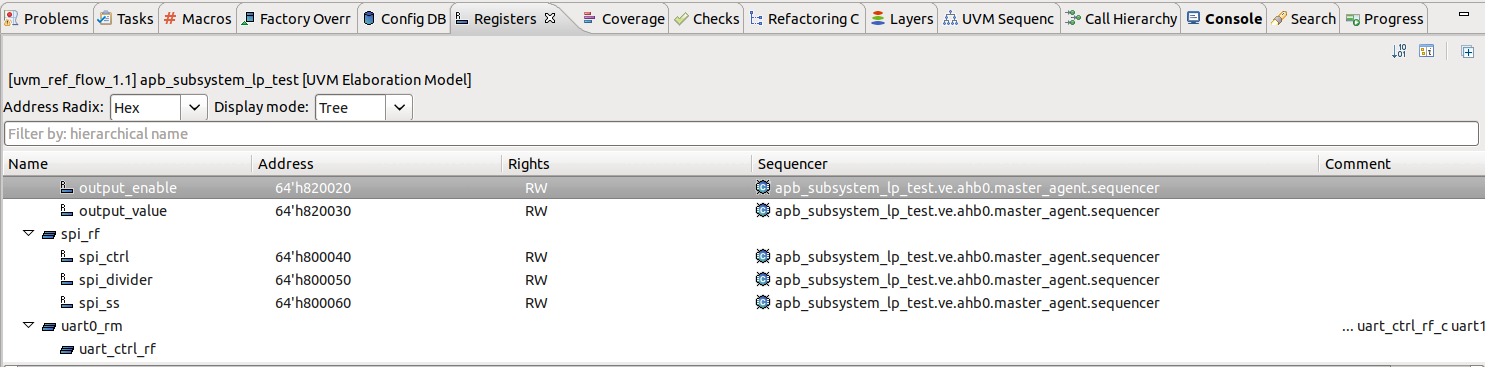Open the Search tab
1485x367 pixels.
[x=1304, y=18]
